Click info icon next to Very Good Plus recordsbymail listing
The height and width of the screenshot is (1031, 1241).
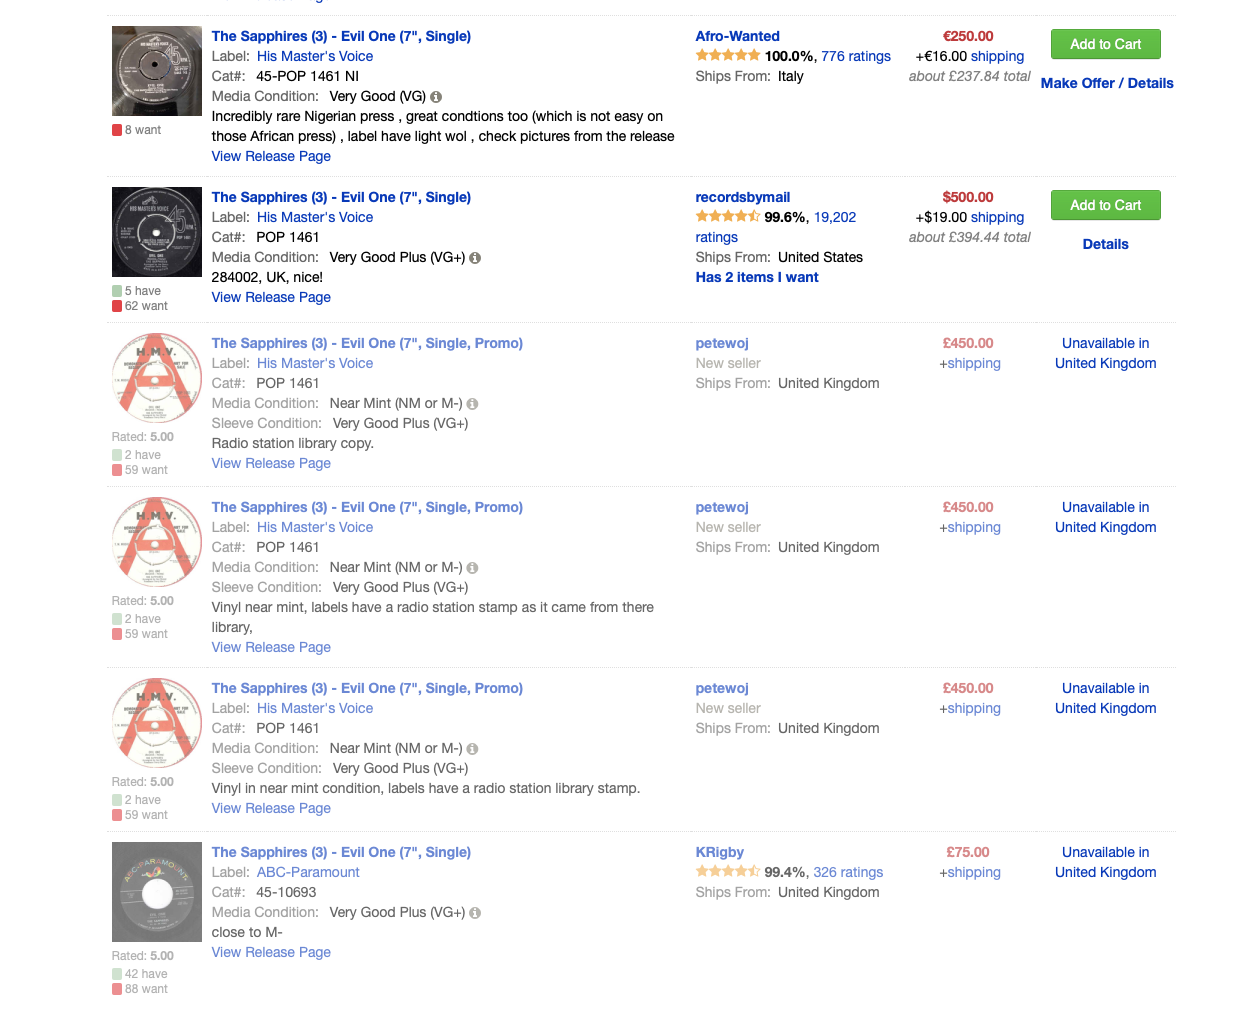click(475, 258)
